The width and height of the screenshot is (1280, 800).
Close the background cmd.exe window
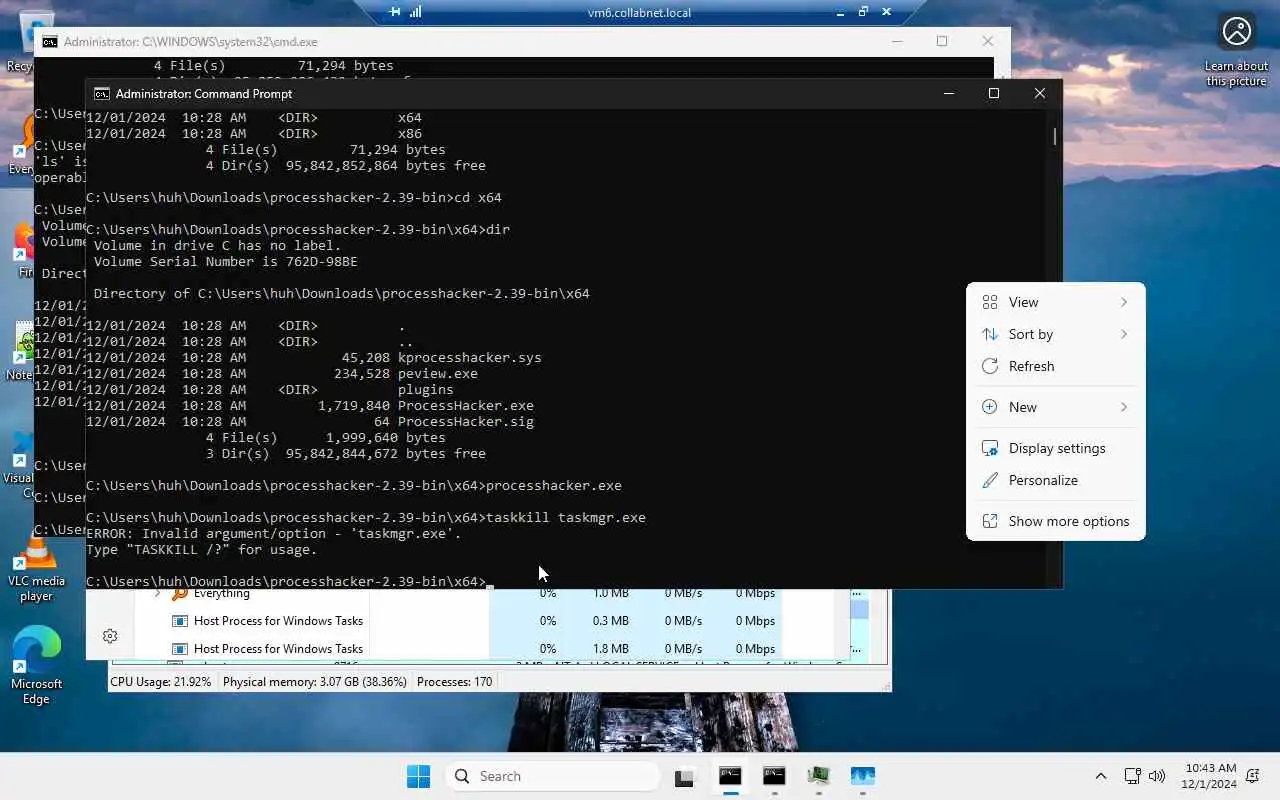point(988,41)
